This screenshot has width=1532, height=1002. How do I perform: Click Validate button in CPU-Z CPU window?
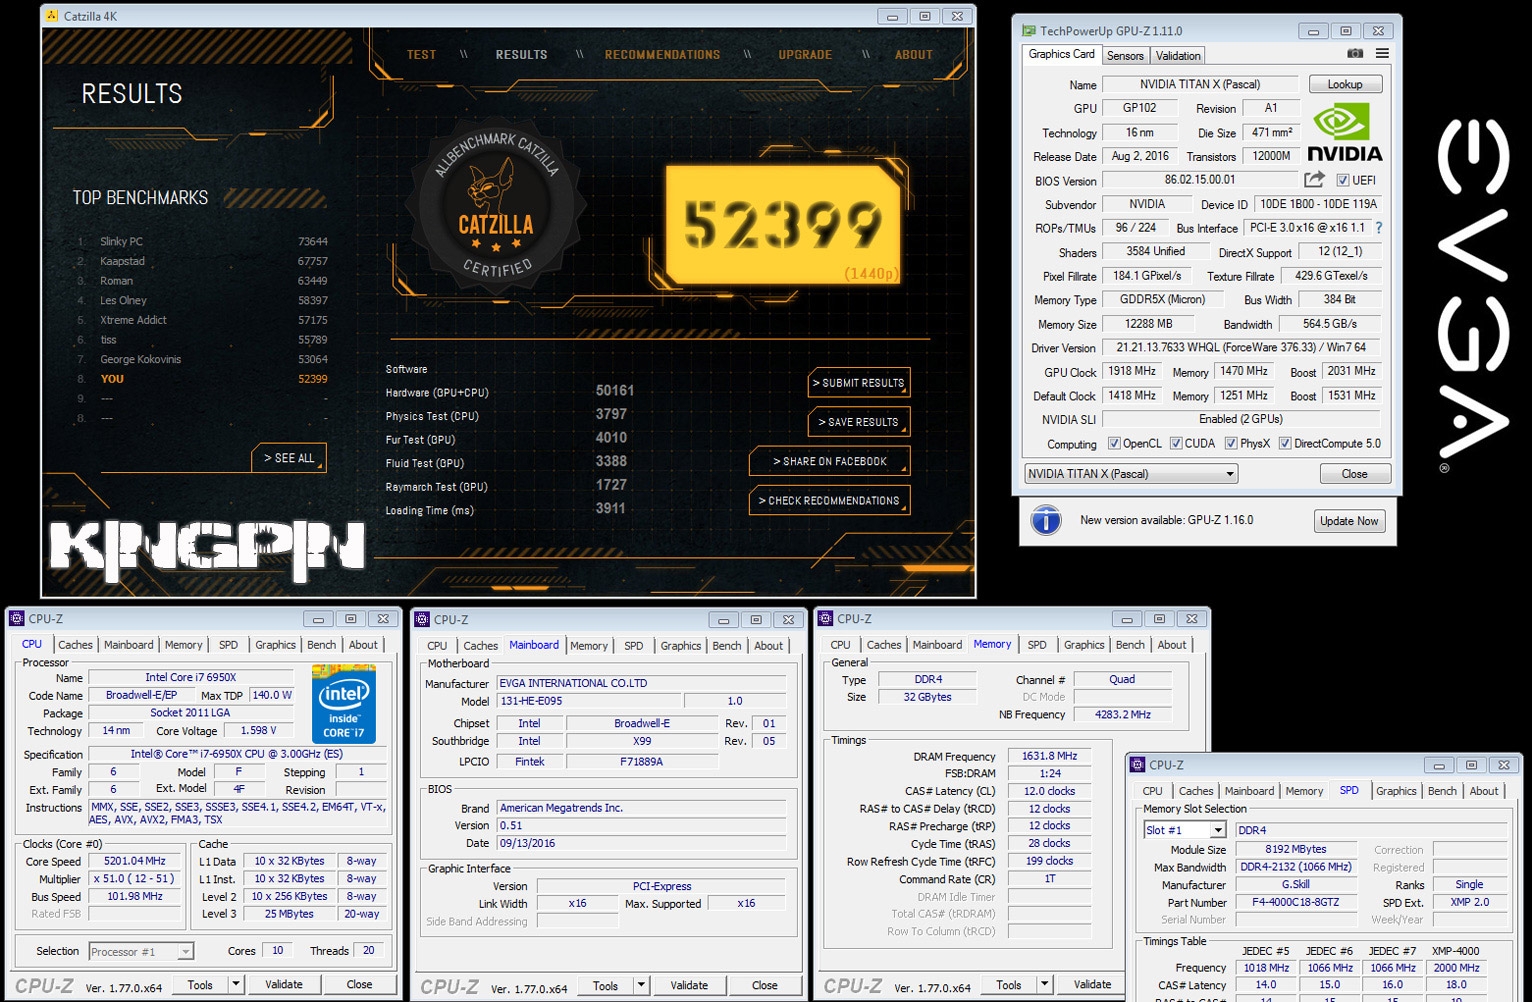click(x=284, y=984)
